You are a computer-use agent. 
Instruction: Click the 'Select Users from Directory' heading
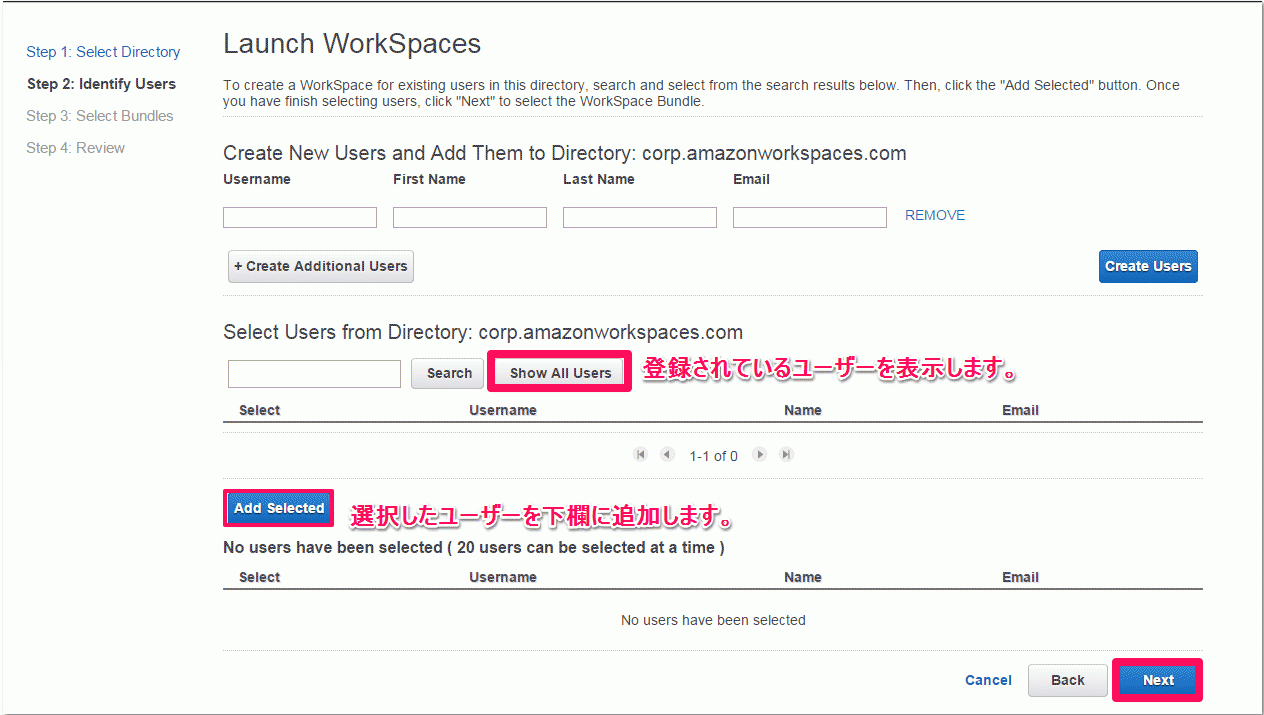coord(483,332)
